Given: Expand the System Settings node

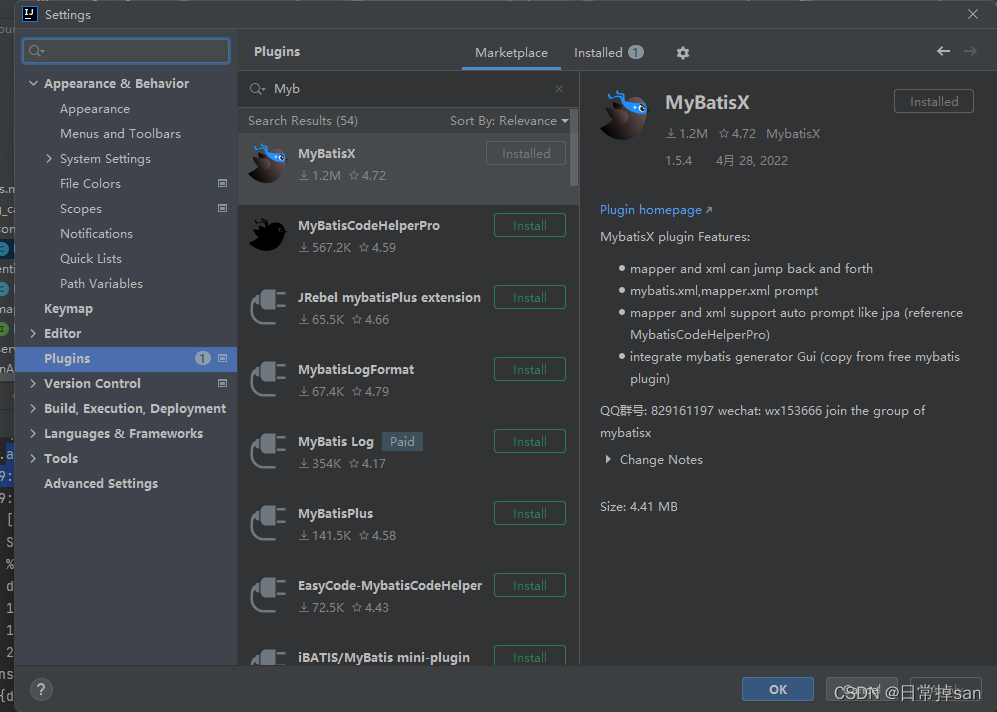Looking at the screenshot, I should click(x=49, y=158).
